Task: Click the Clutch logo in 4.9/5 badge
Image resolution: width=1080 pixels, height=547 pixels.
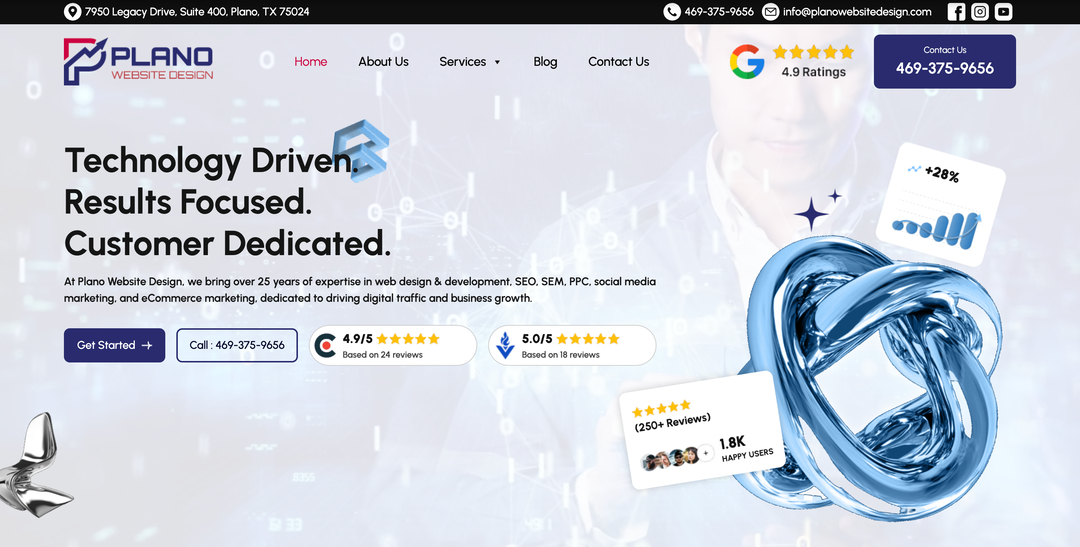Action: (x=325, y=345)
